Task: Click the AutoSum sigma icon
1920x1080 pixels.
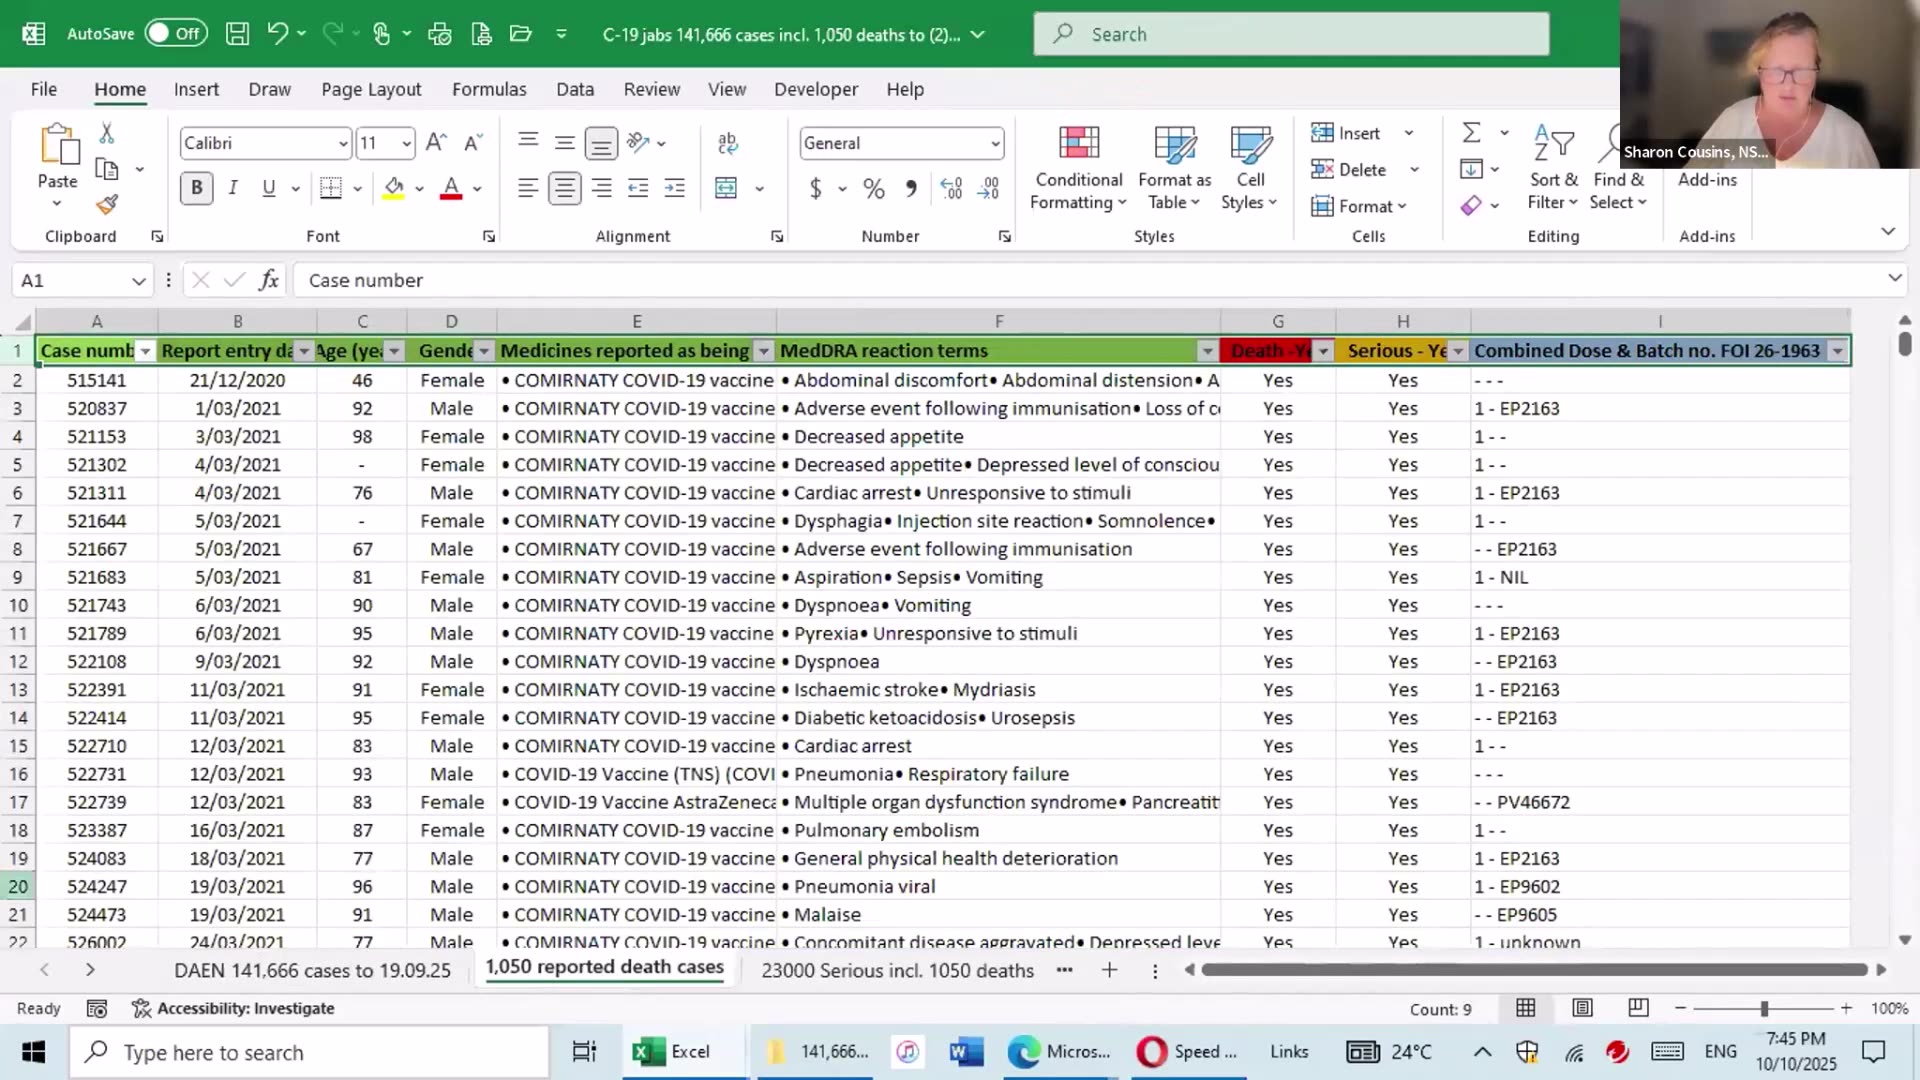Action: click(1471, 133)
